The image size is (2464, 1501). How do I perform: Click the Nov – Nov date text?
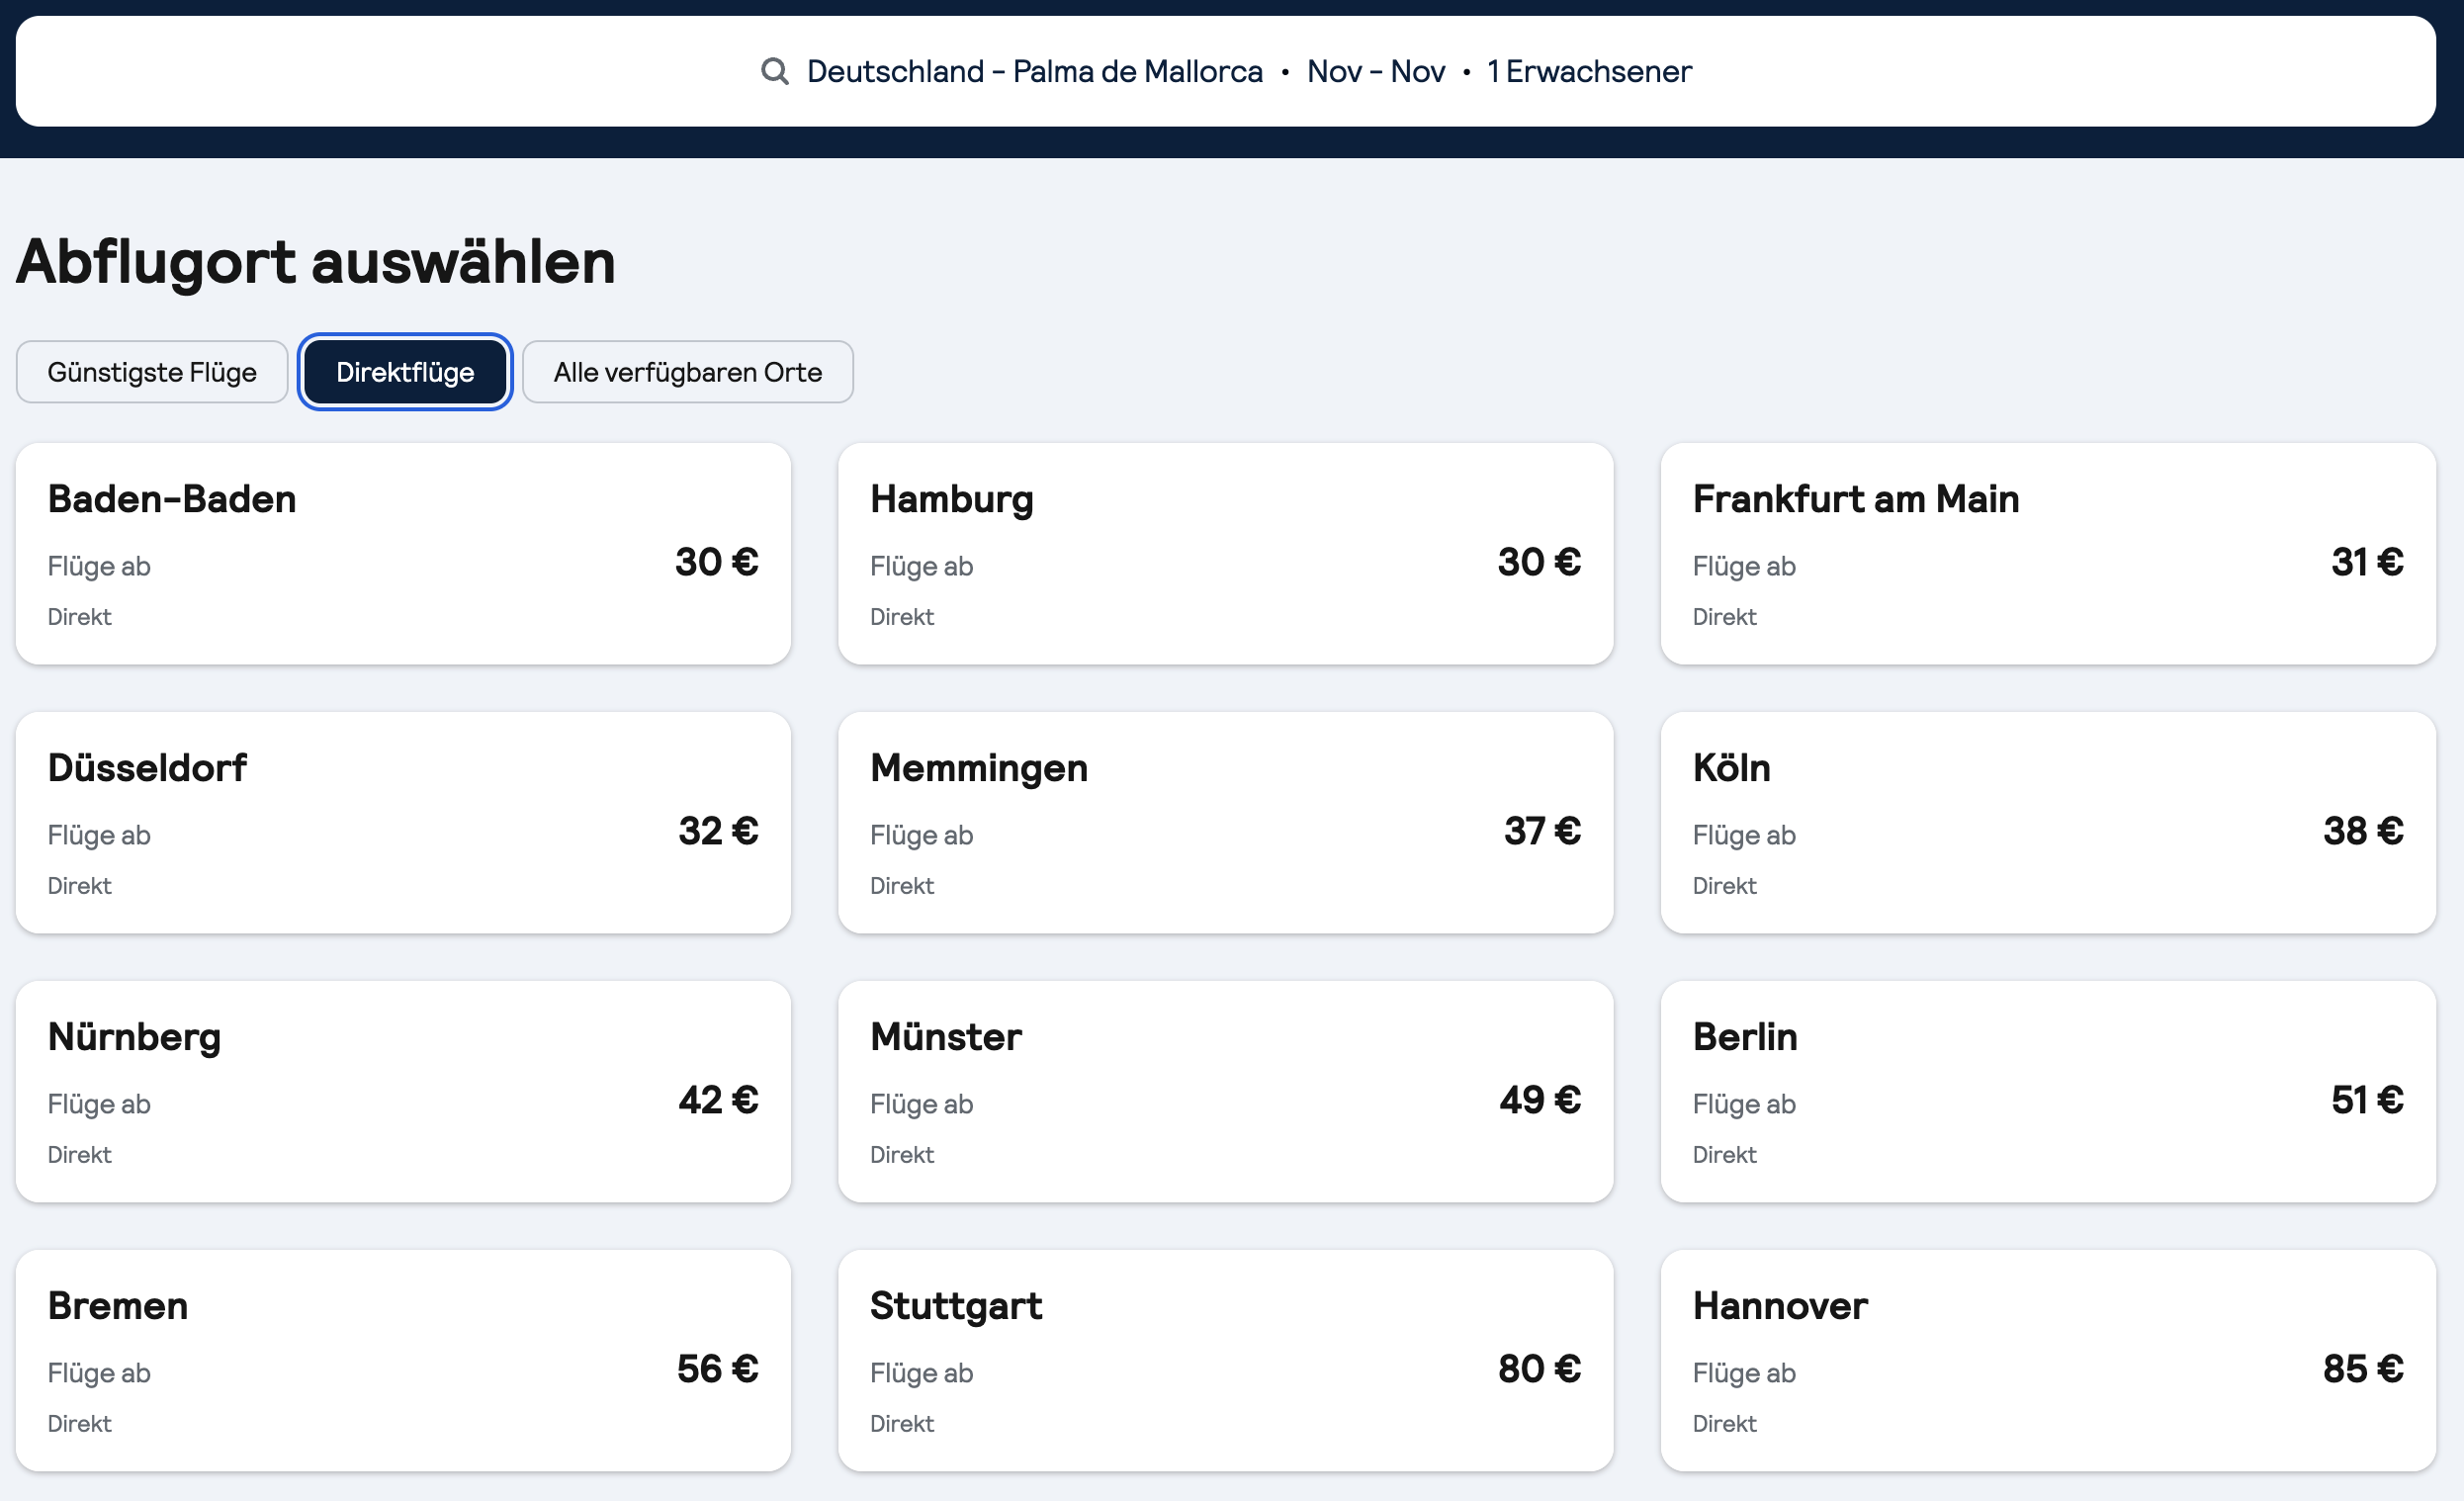[1375, 71]
